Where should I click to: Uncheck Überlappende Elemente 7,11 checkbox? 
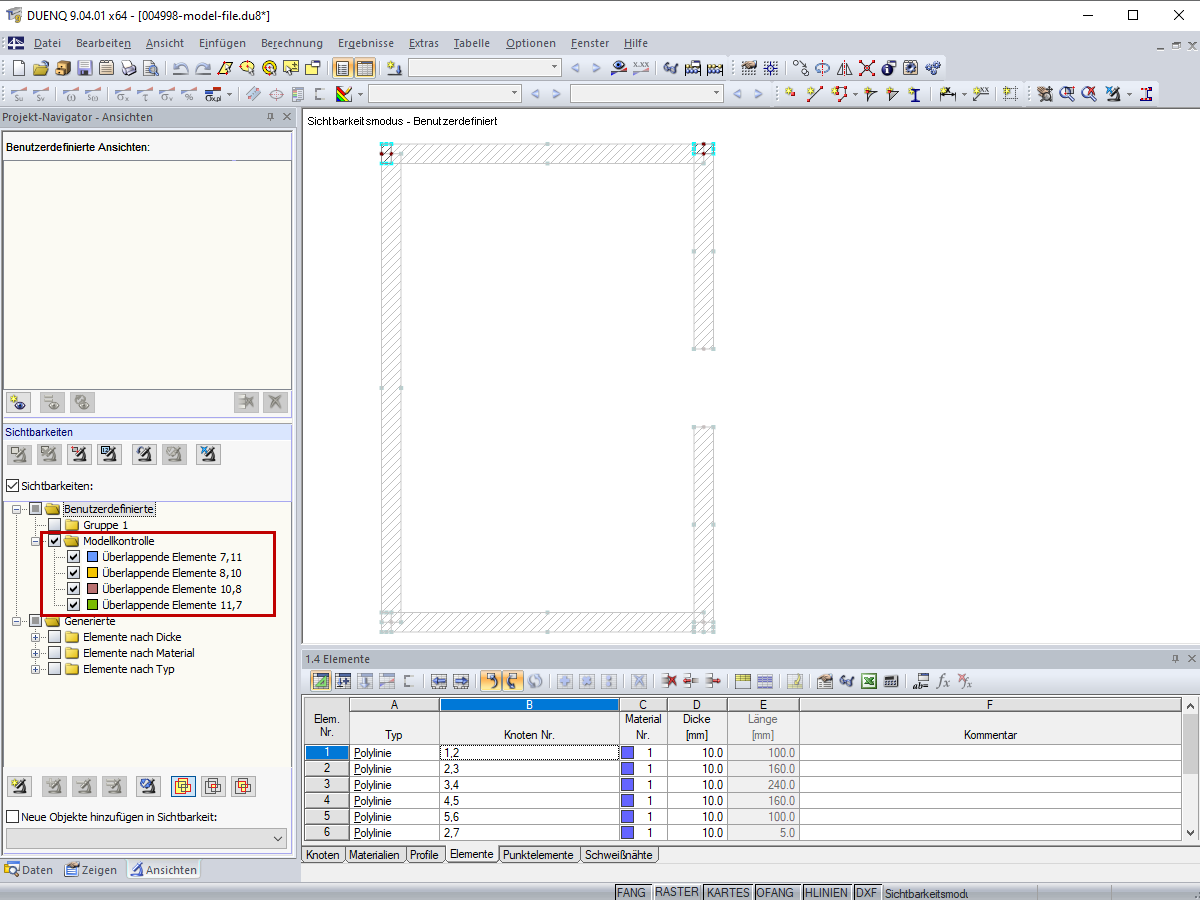[x=73, y=557]
